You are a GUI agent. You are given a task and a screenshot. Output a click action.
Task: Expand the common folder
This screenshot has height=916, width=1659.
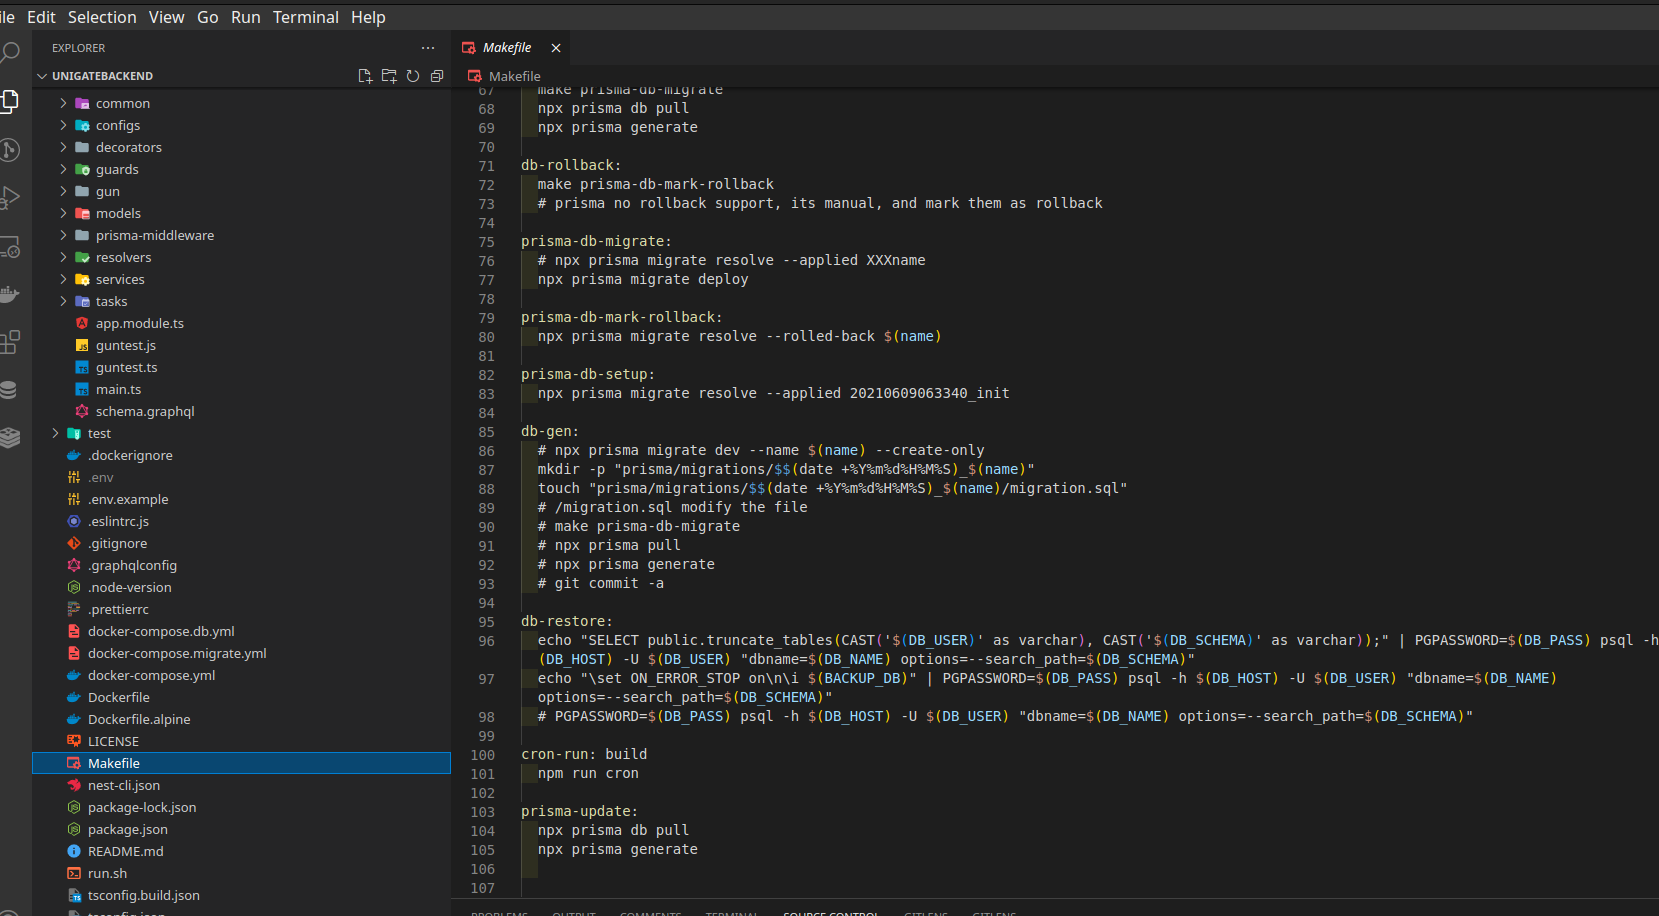(x=122, y=103)
